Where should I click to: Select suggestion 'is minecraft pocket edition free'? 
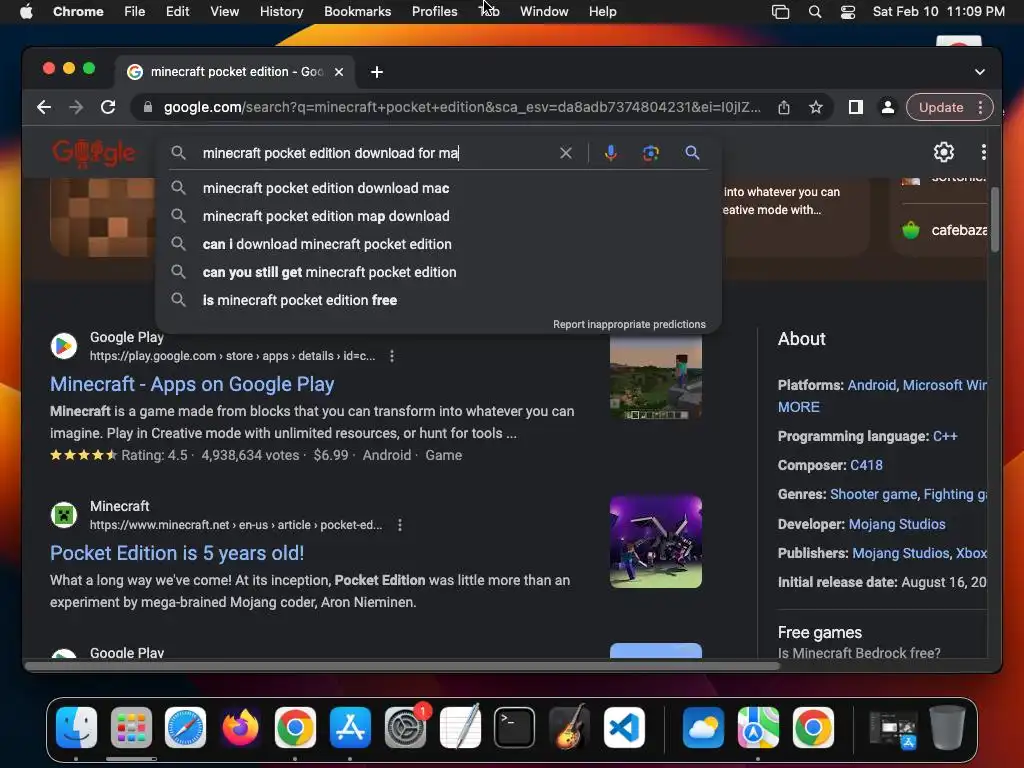pyautogui.click(x=439, y=300)
